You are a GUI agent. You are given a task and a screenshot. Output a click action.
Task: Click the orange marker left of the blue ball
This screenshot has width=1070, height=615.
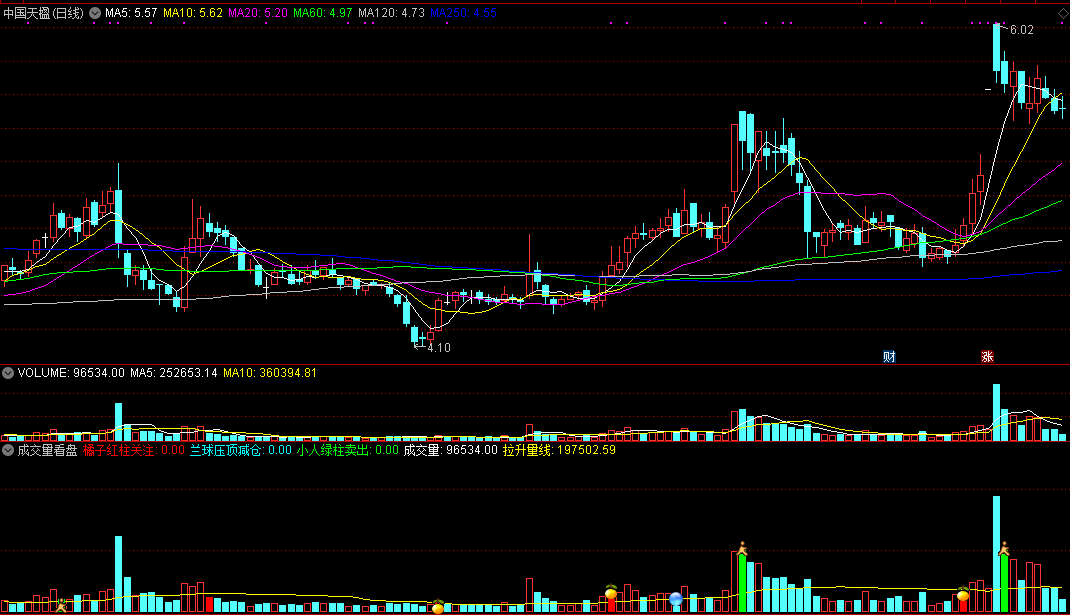click(x=611, y=592)
